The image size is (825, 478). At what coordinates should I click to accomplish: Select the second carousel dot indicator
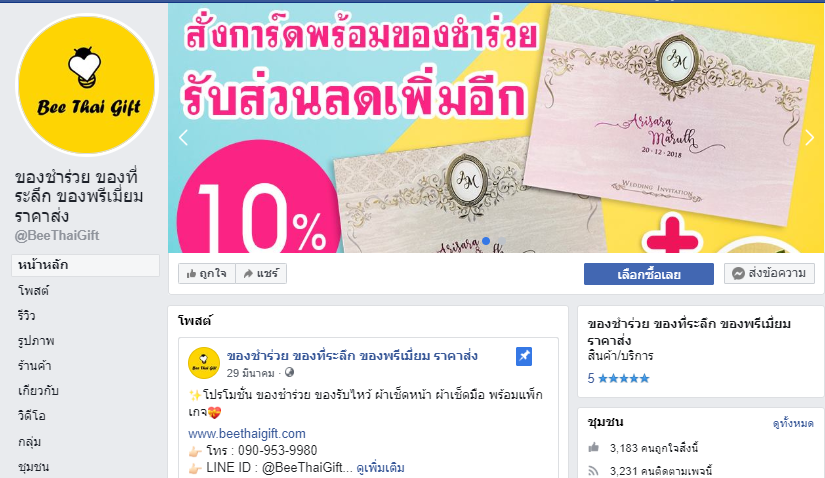(501, 241)
